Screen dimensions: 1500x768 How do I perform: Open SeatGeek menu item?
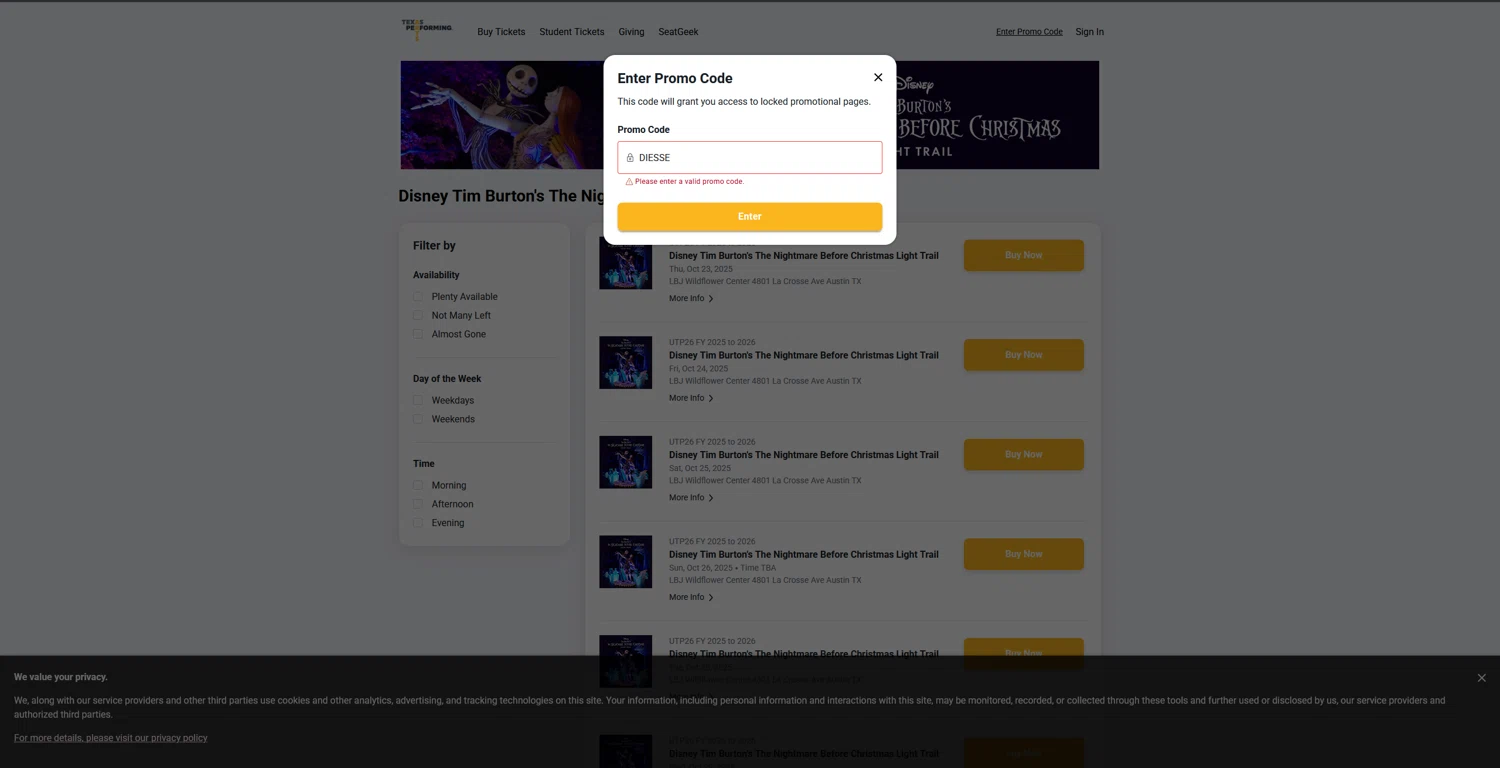point(678,32)
